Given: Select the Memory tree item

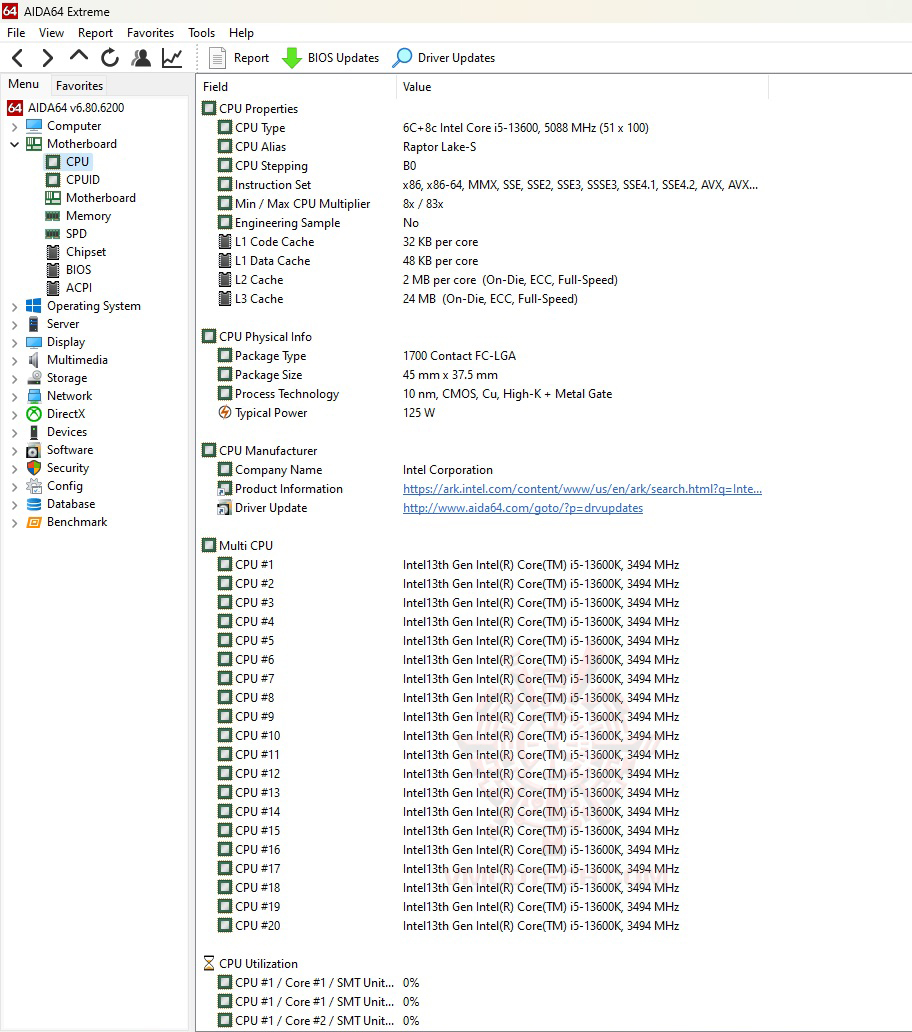Looking at the screenshot, I should tap(78, 216).
